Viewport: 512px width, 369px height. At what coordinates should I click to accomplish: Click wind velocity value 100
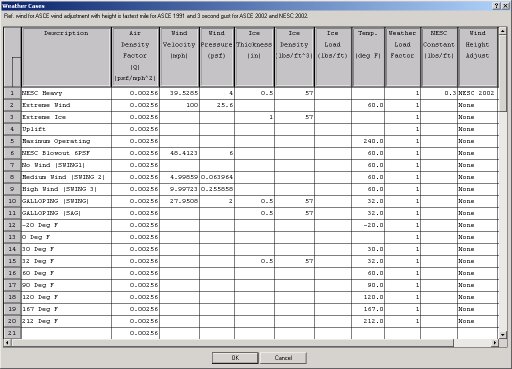179,105
